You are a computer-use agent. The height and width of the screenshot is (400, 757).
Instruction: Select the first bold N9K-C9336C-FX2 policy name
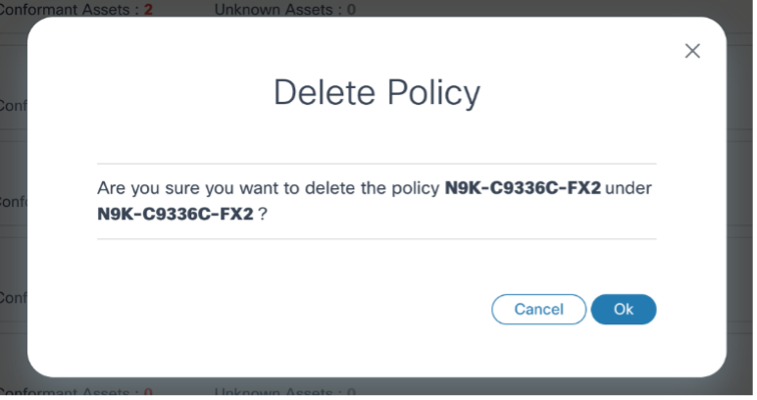coord(522,188)
